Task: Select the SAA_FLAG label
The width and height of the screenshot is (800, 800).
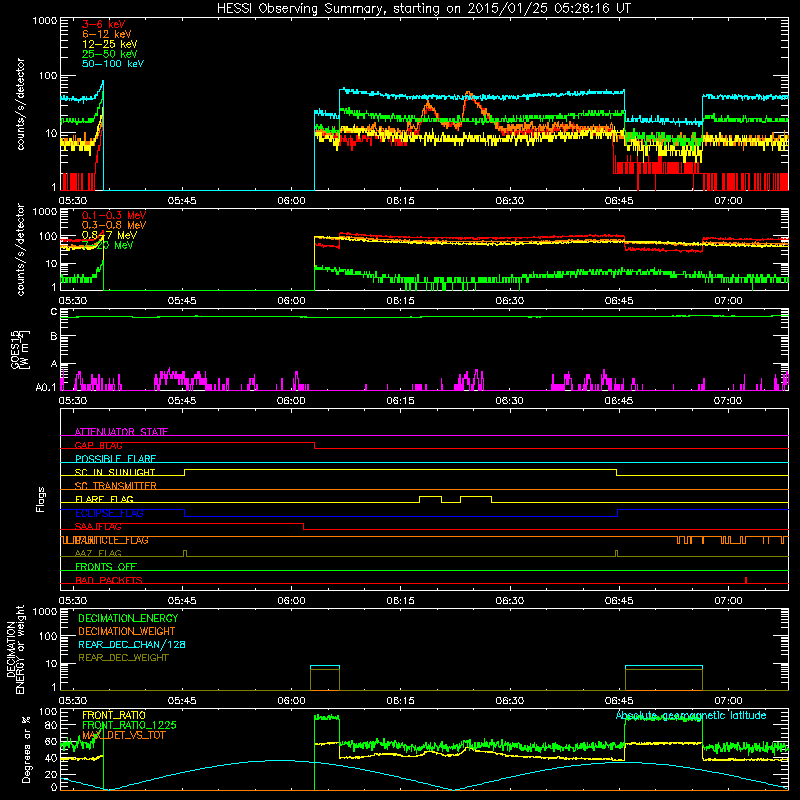Action: (x=98, y=527)
